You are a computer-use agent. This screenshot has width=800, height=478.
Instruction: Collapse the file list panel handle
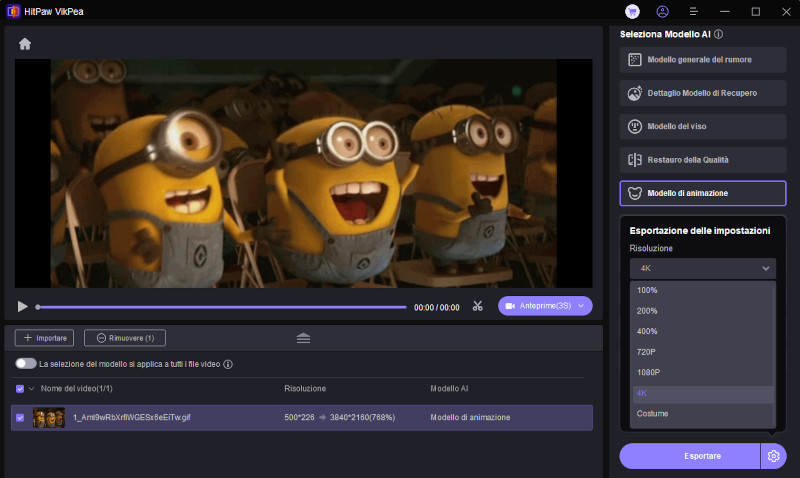pos(303,338)
